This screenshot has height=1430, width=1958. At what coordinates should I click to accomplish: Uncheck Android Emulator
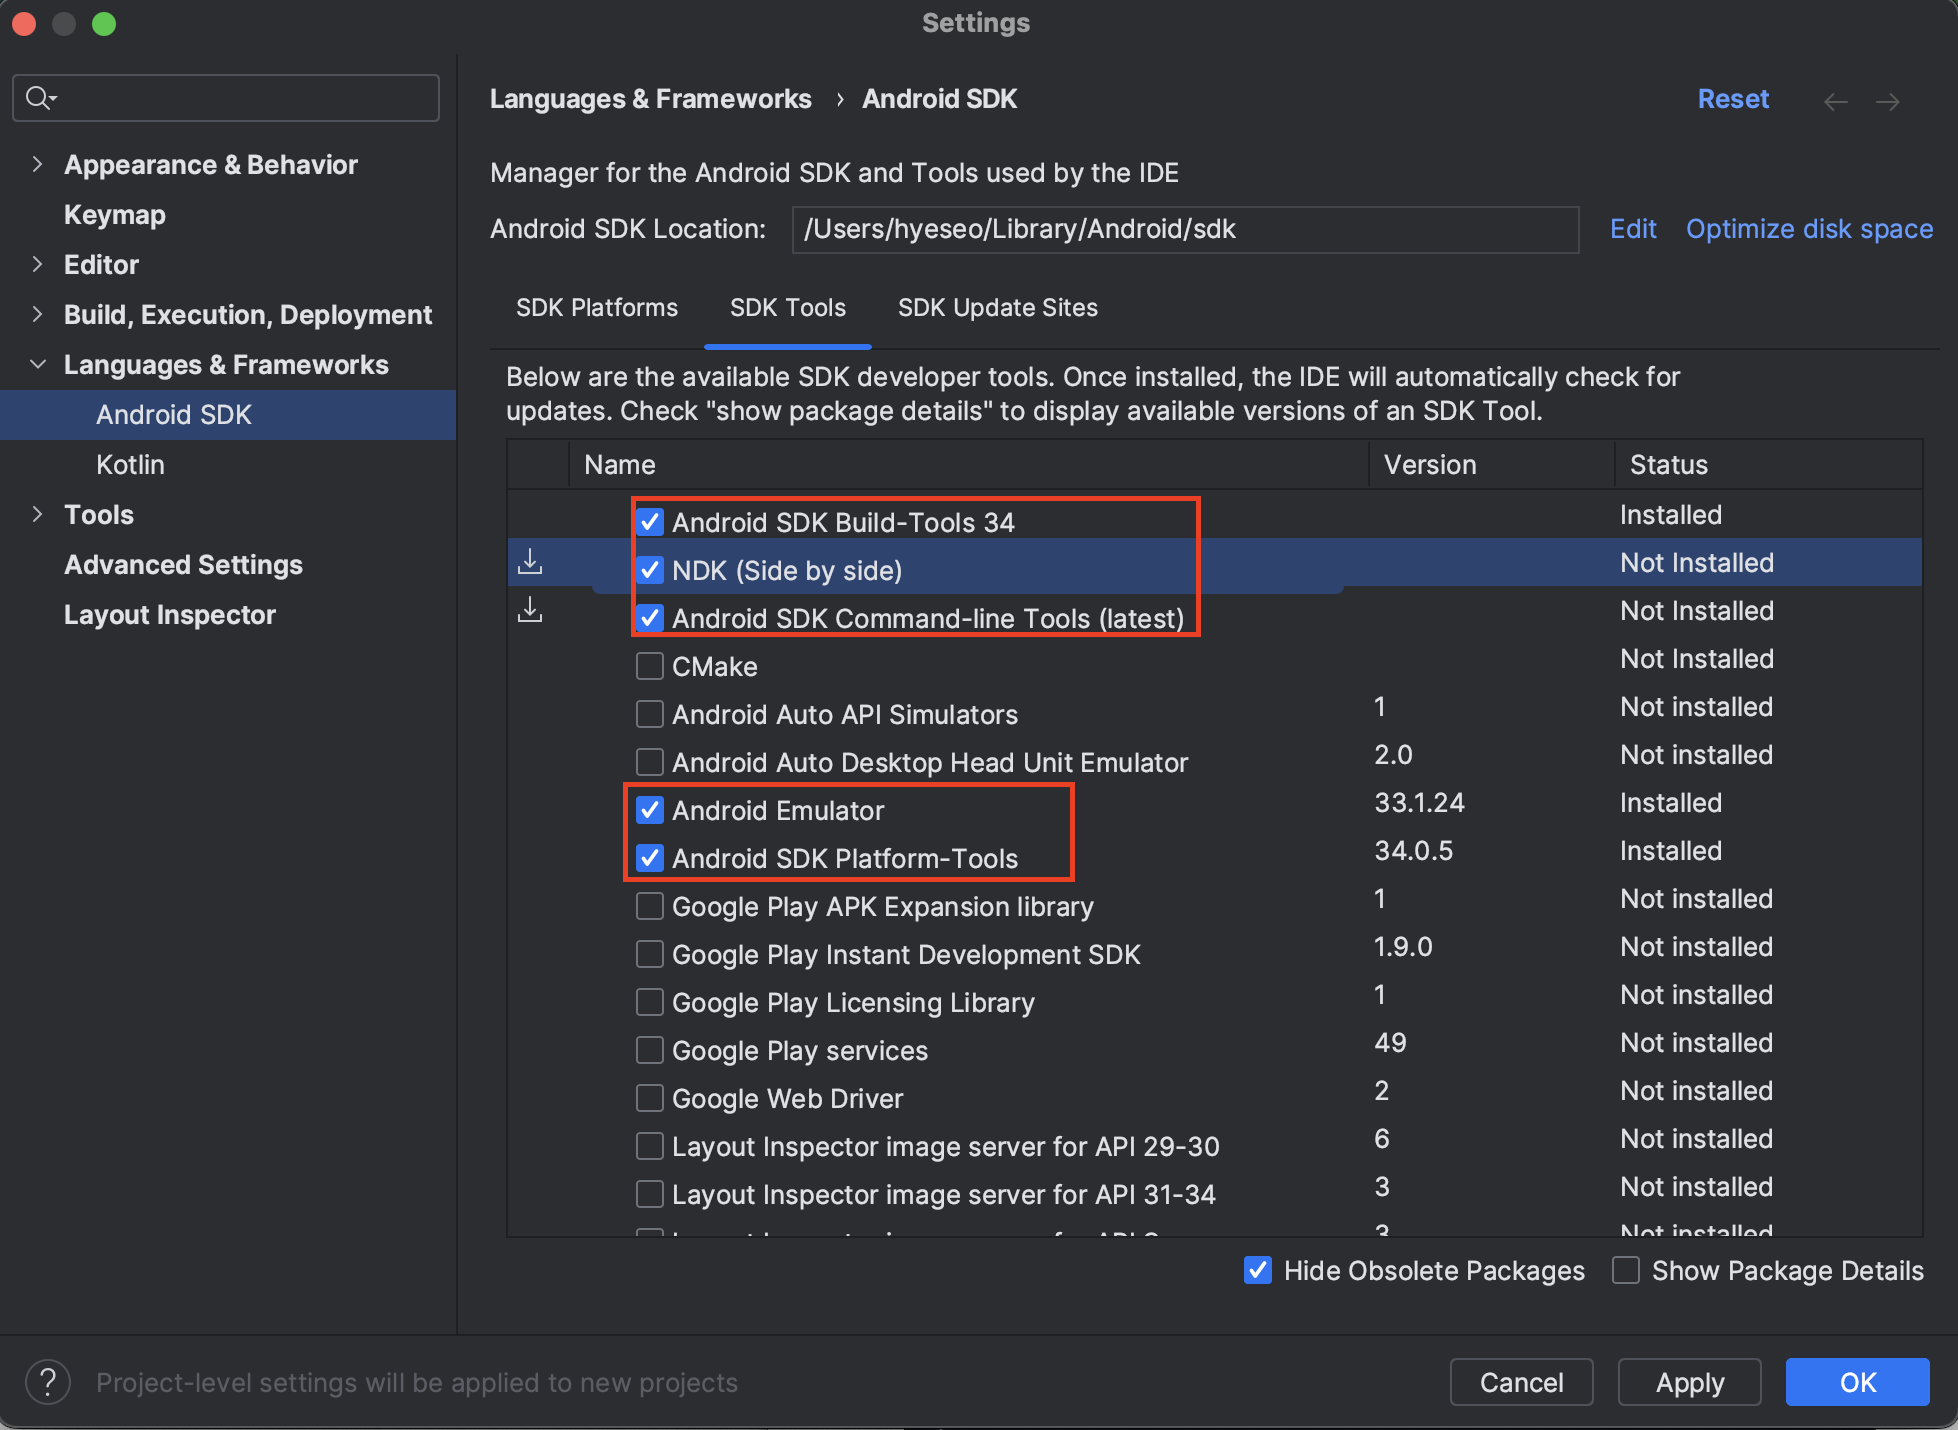tap(650, 810)
